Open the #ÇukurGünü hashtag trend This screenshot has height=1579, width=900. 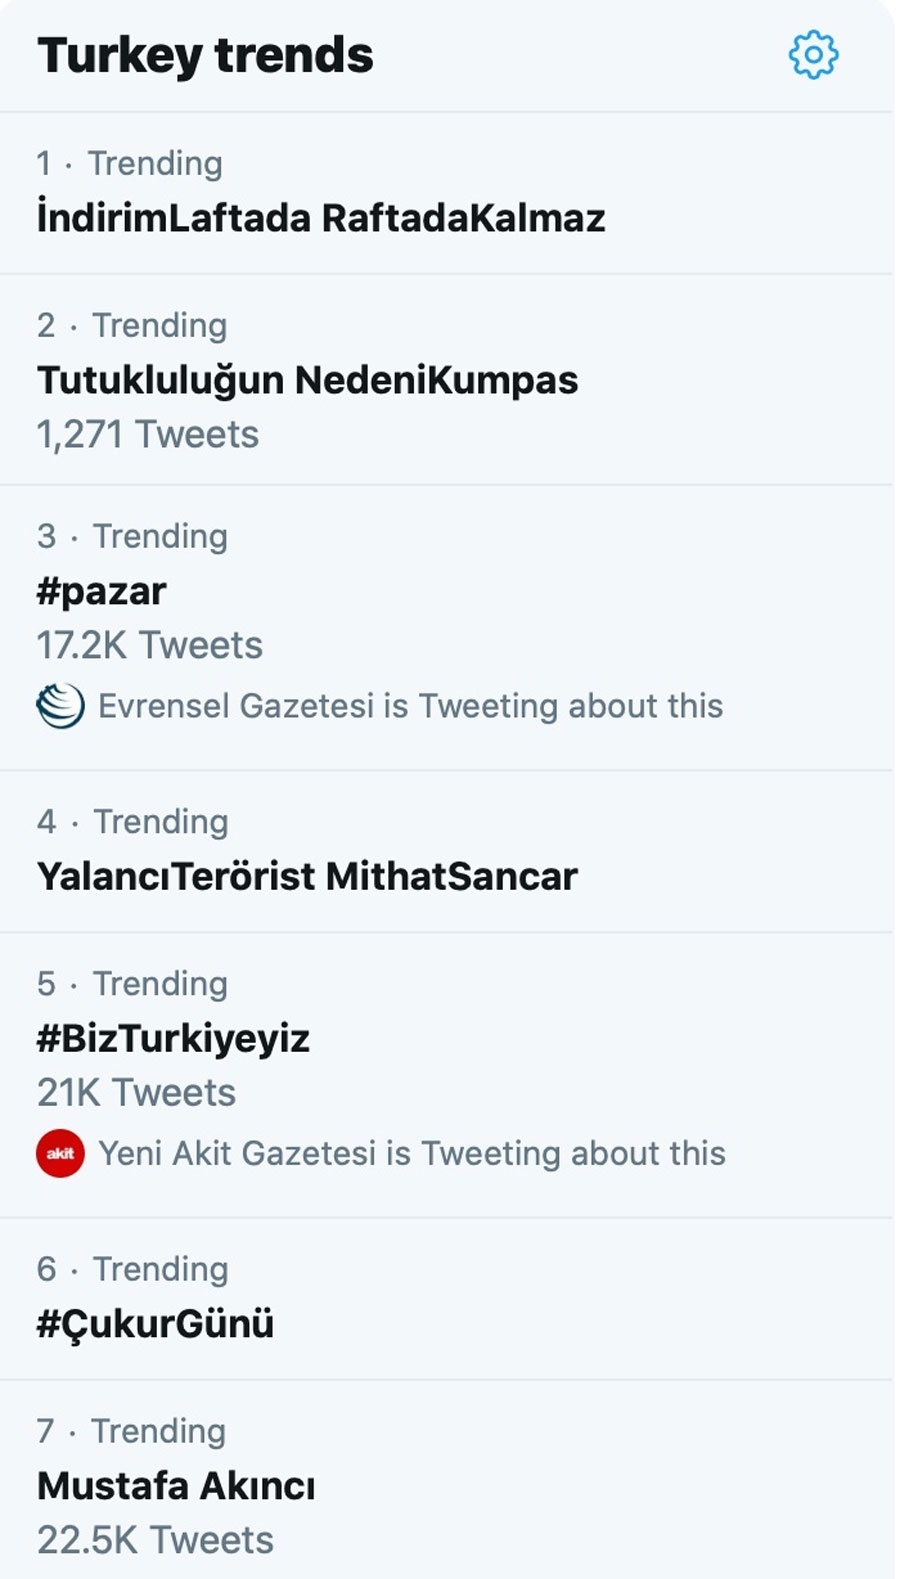tap(155, 1323)
